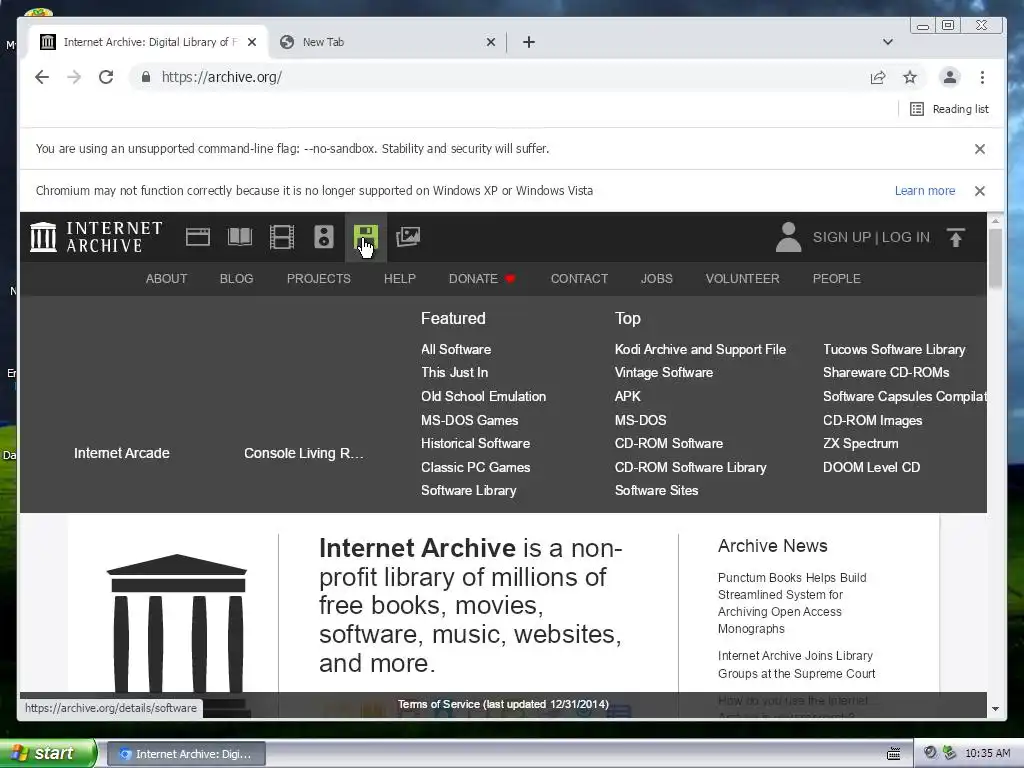The image size is (1024, 768).
Task: Open the Windows start button
Action: pyautogui.click(x=48, y=753)
